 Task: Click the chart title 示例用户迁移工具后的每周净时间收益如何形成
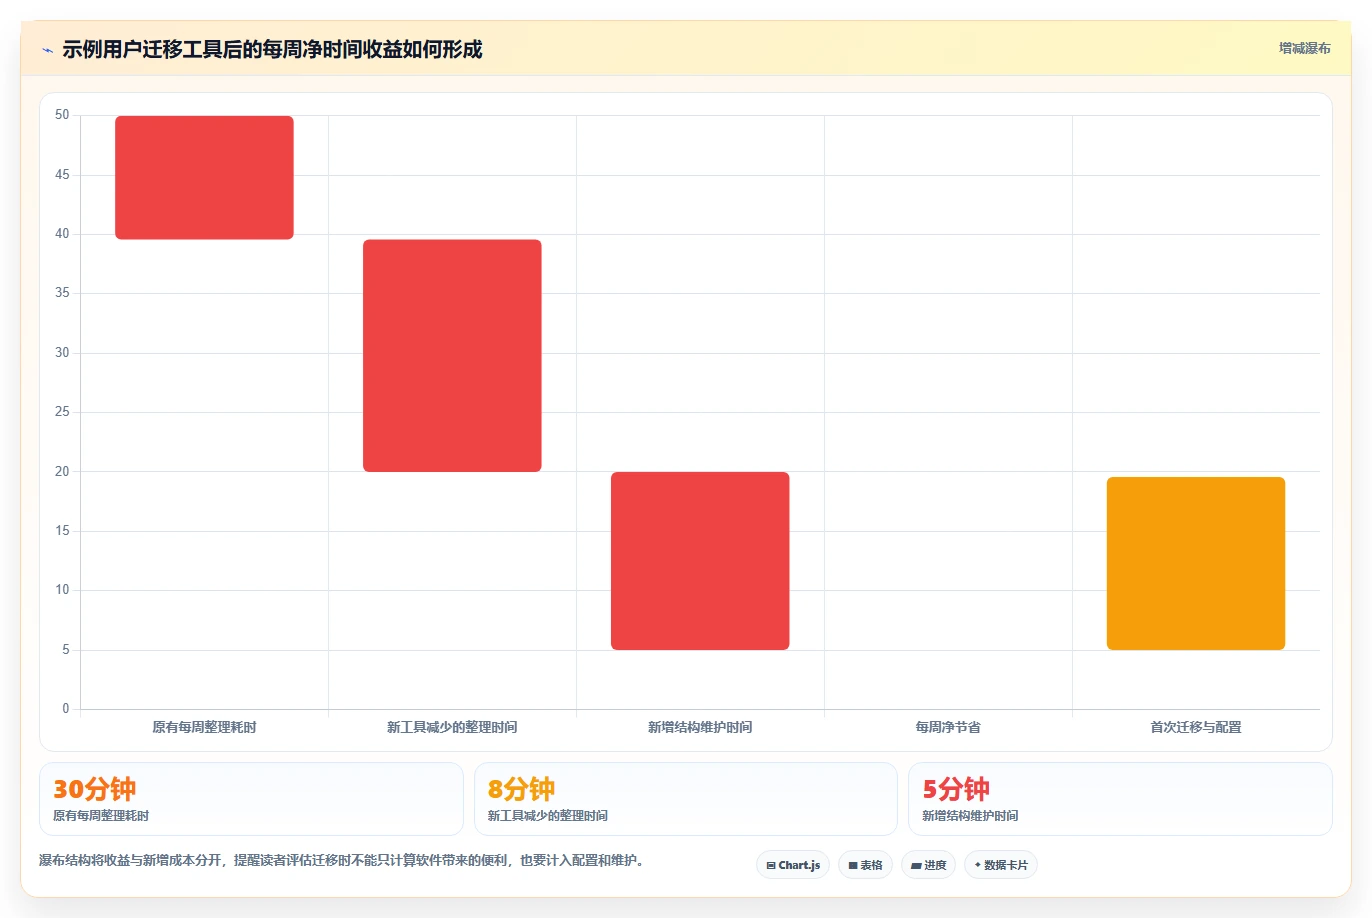tap(272, 49)
